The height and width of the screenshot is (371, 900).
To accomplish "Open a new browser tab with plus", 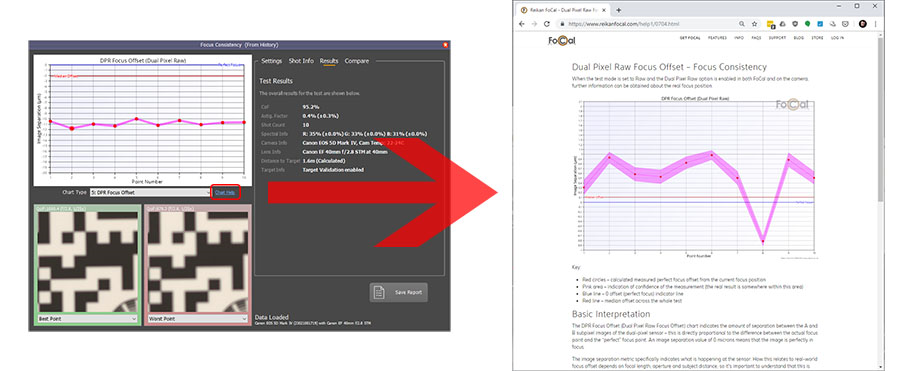I will pos(618,10).
